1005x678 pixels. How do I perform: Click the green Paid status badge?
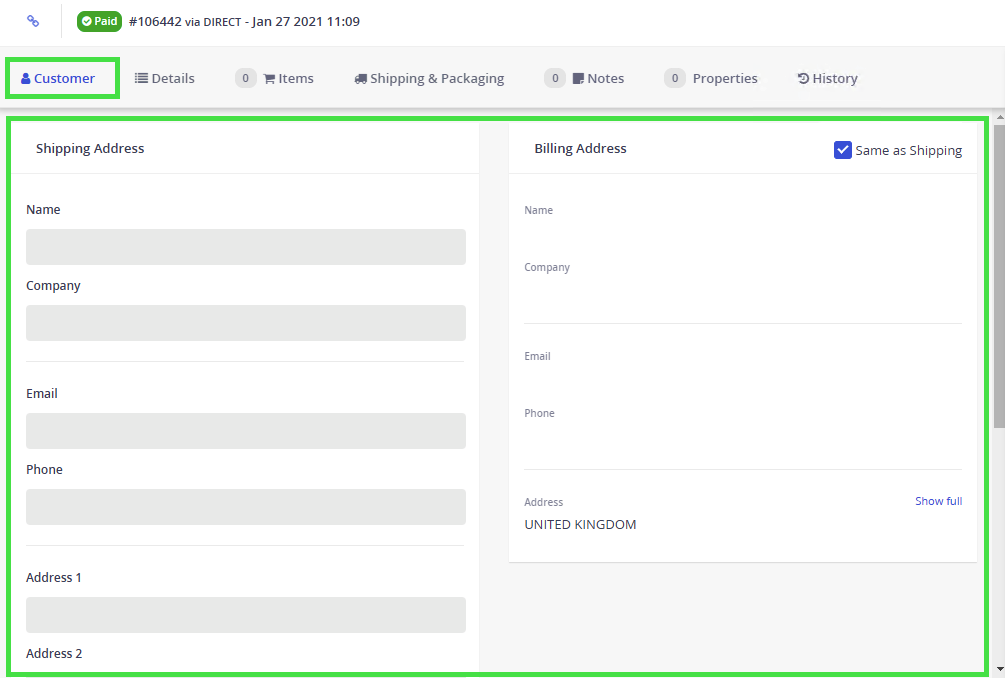point(99,21)
